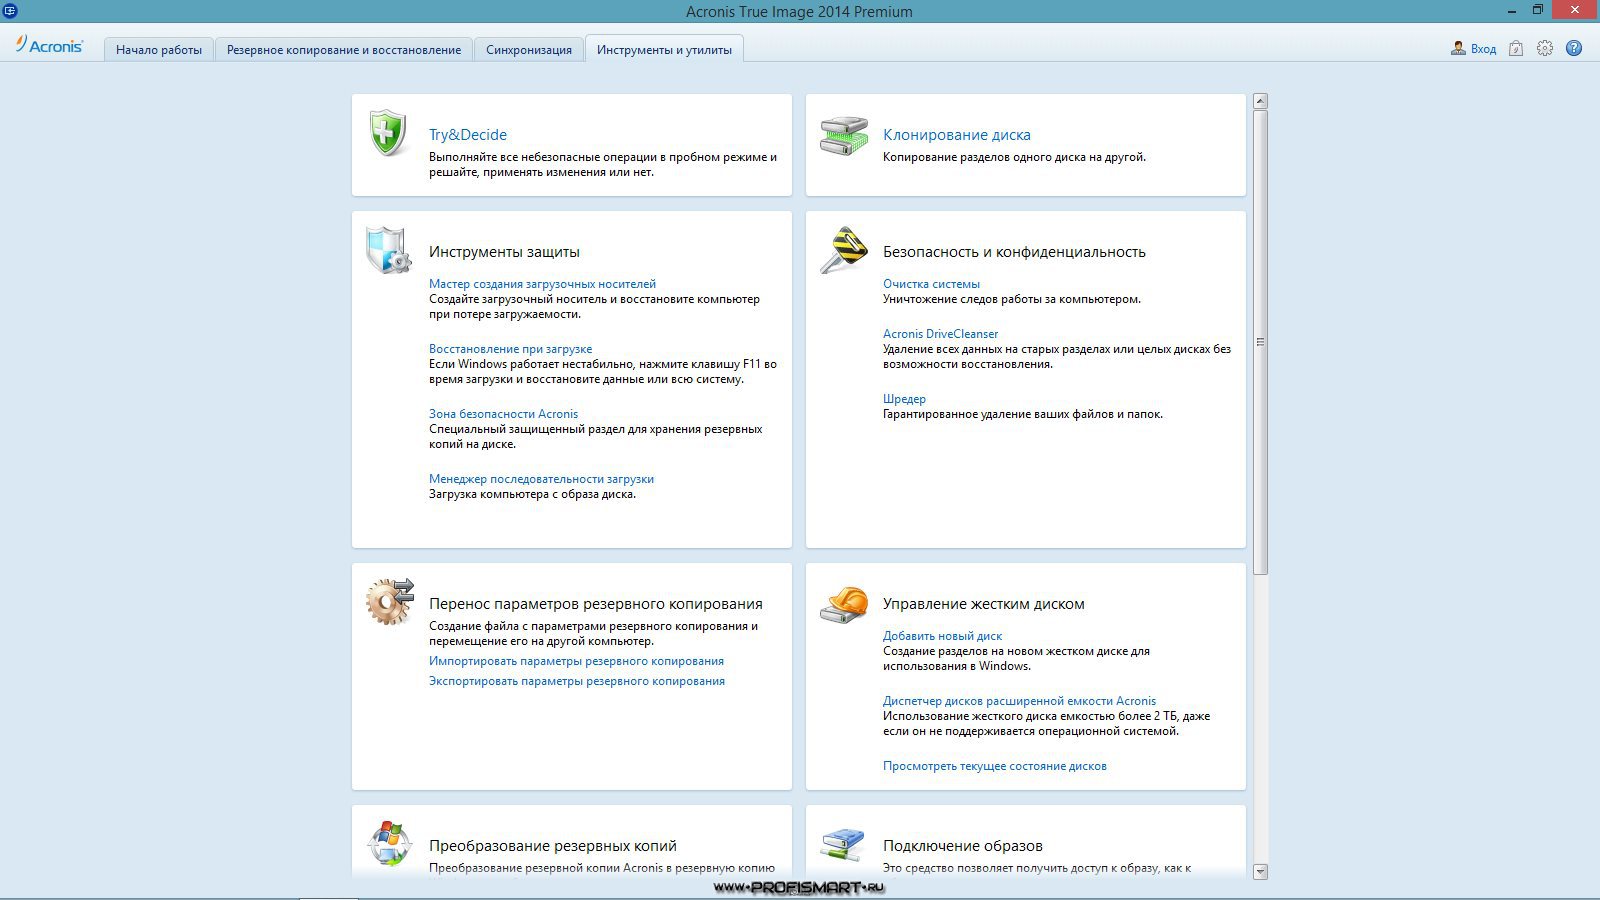This screenshot has width=1600, height=900.
Task: Click the scrollbar up arrow
Action: pyautogui.click(x=1260, y=101)
